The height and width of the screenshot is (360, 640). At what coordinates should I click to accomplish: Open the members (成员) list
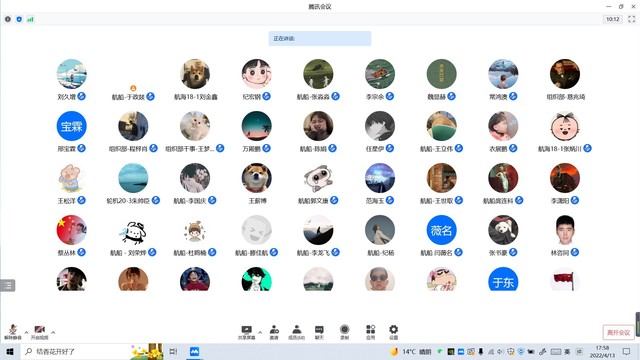pyautogui.click(x=297, y=333)
